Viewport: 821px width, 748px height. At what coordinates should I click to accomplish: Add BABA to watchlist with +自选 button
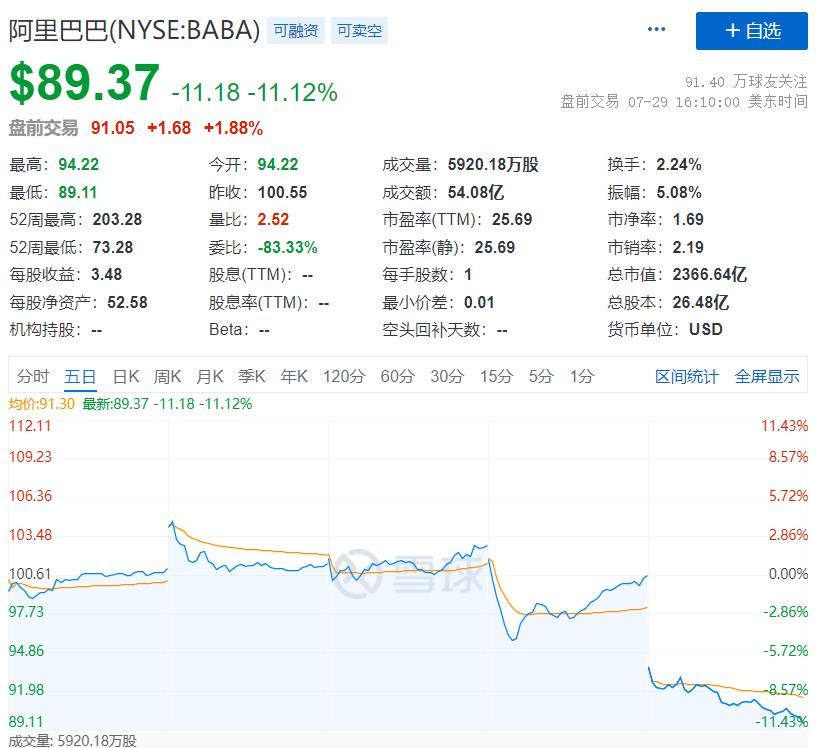click(x=751, y=31)
